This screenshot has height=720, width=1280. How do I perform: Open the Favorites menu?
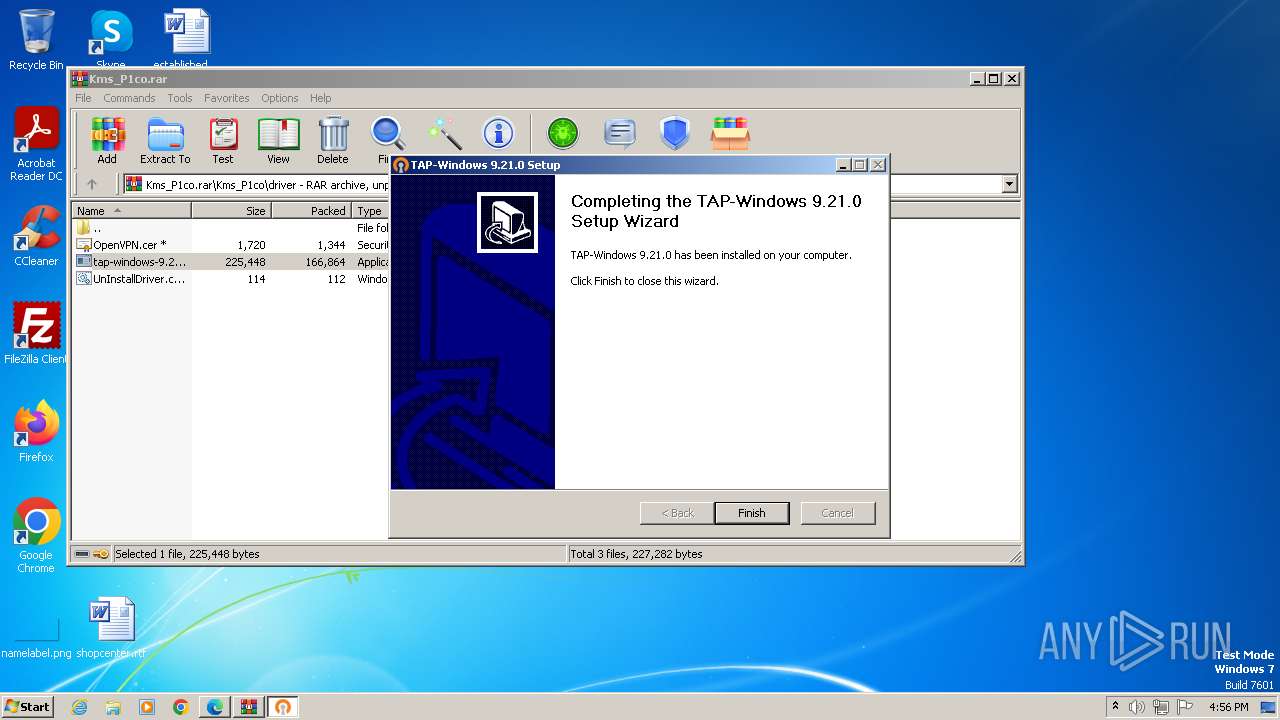coord(227,98)
